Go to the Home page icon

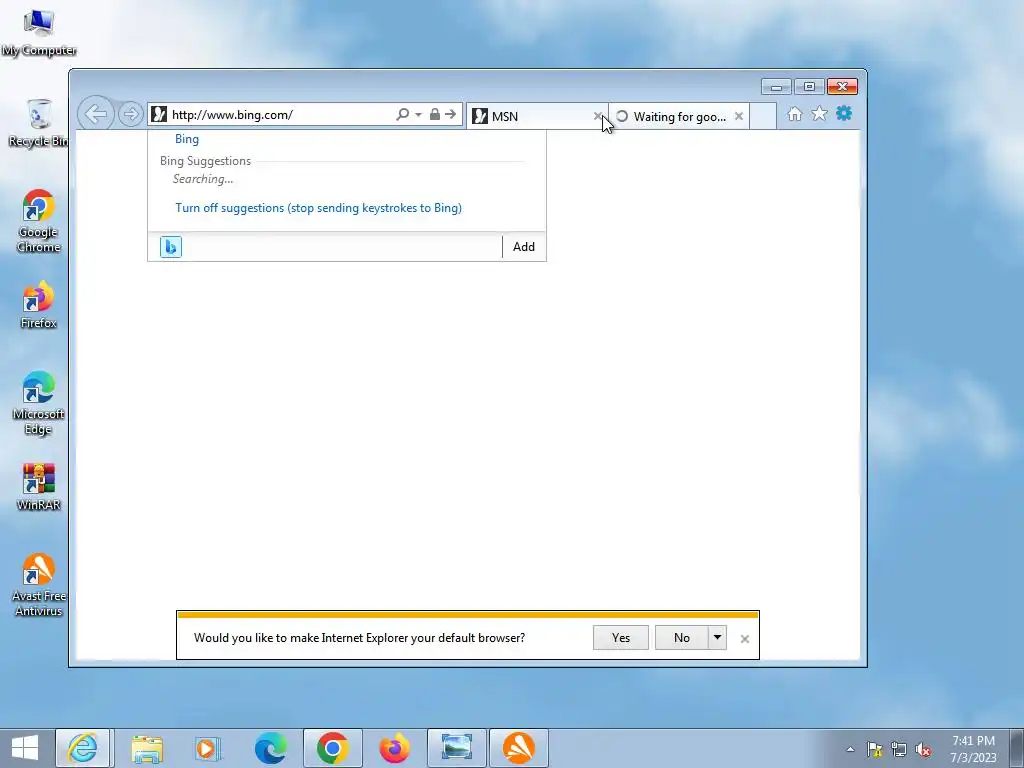[x=795, y=114]
